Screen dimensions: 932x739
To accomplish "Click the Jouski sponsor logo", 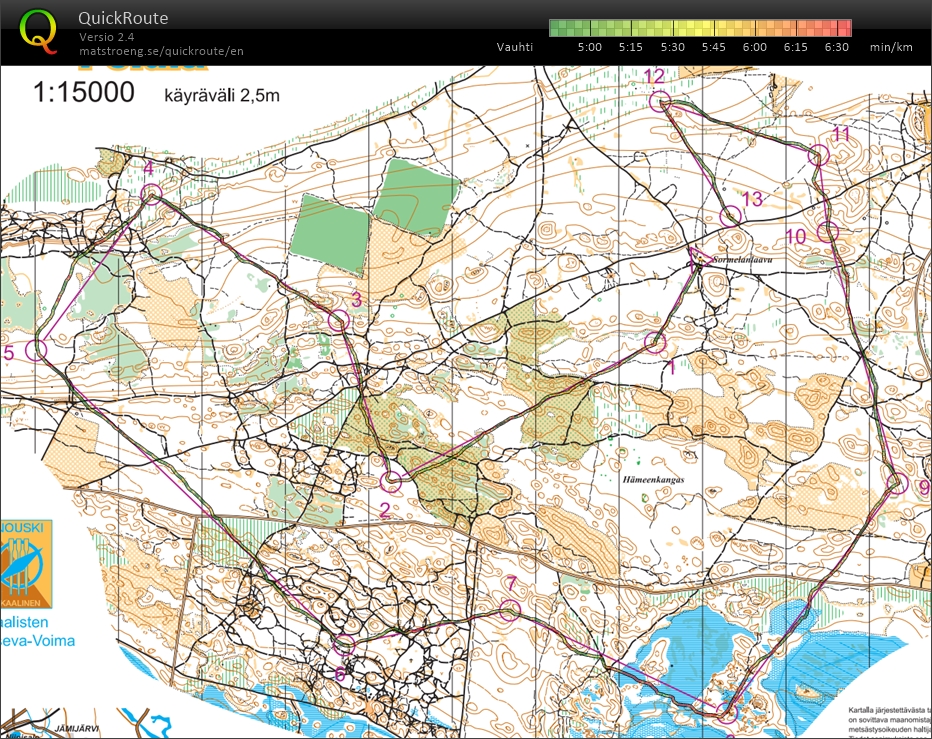I will (26, 565).
